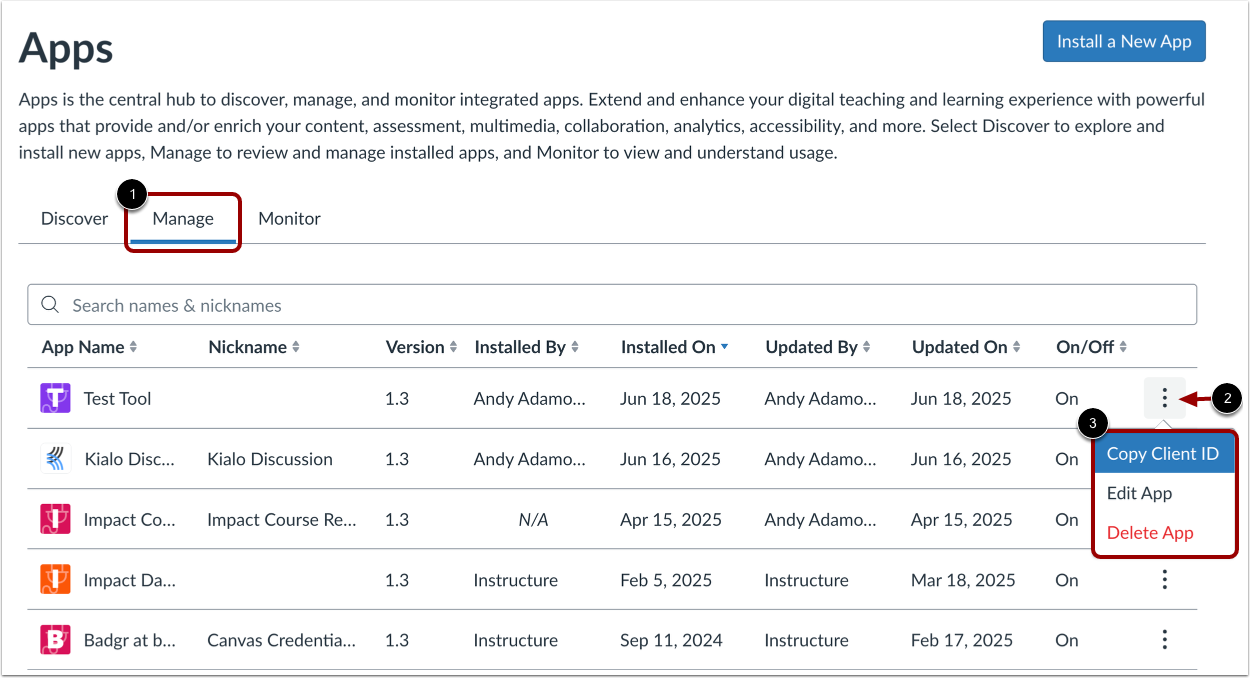Click the Install a New App button
Image resolution: width=1250 pixels, height=678 pixels.
1123,41
